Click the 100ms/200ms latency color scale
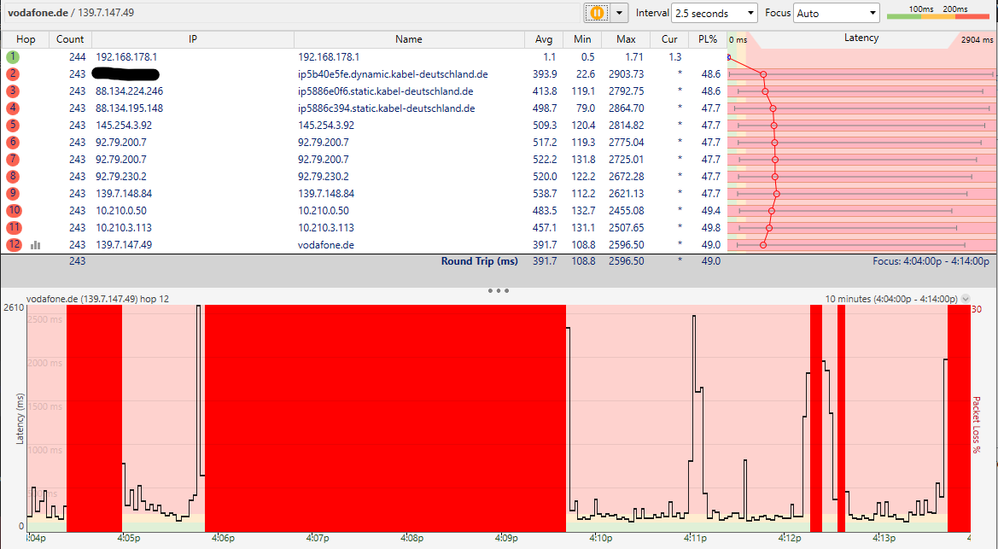The image size is (998, 549). (x=938, y=13)
